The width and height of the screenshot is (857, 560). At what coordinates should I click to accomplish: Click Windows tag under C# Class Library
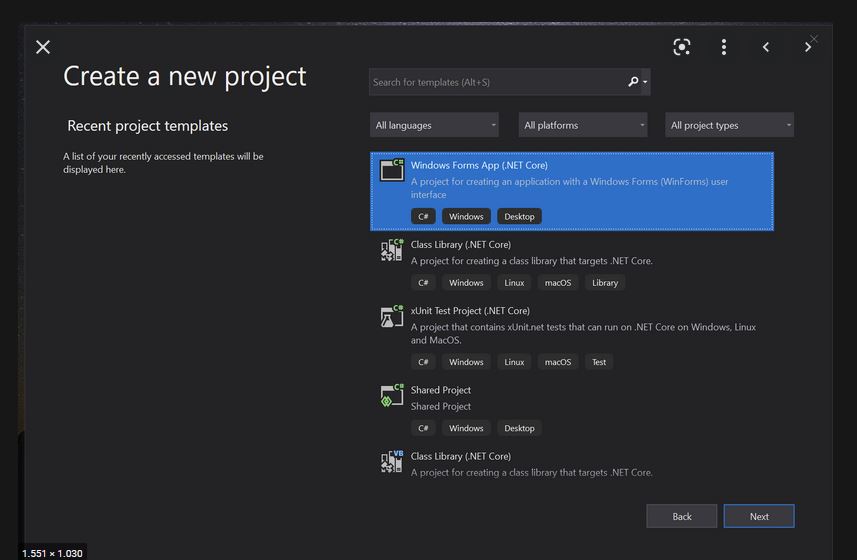[466, 282]
